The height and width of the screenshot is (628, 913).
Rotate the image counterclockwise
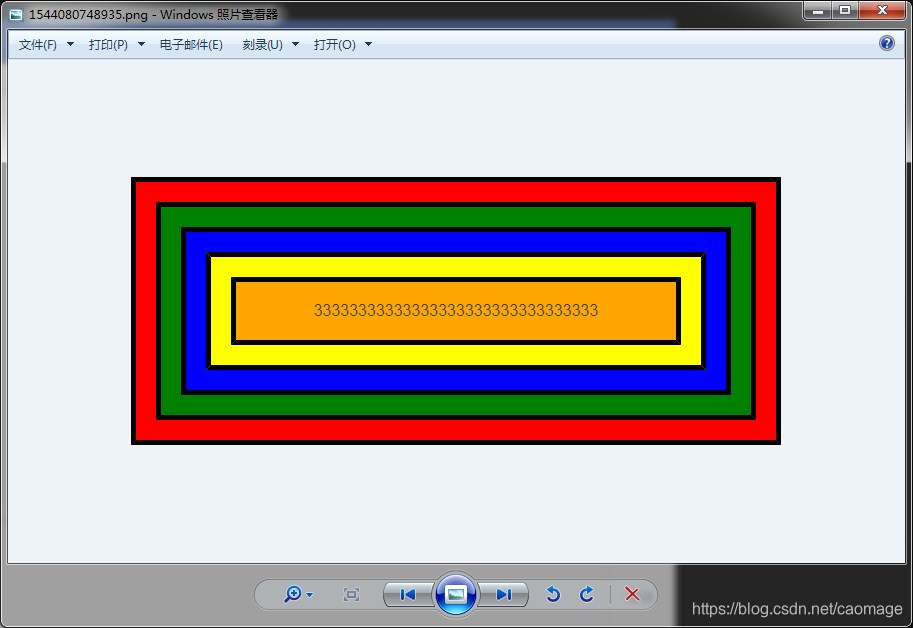pos(553,594)
